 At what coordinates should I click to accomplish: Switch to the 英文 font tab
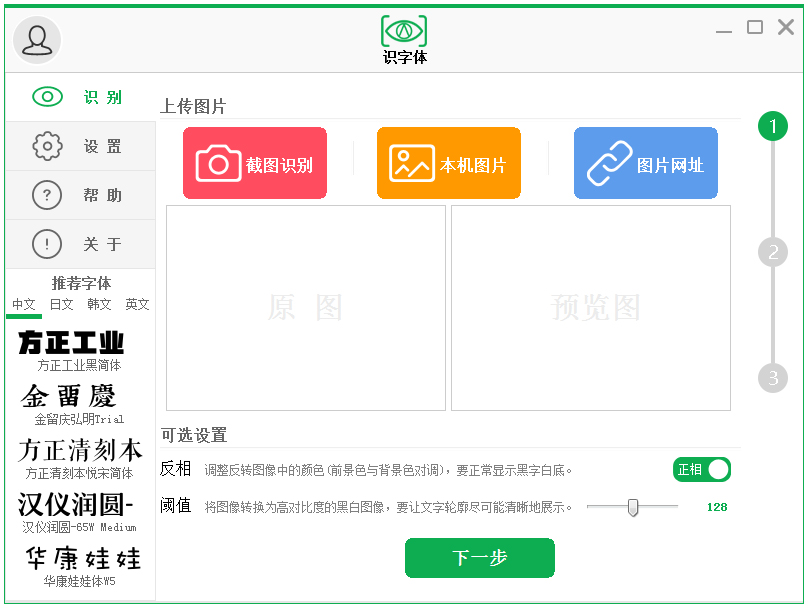(137, 304)
